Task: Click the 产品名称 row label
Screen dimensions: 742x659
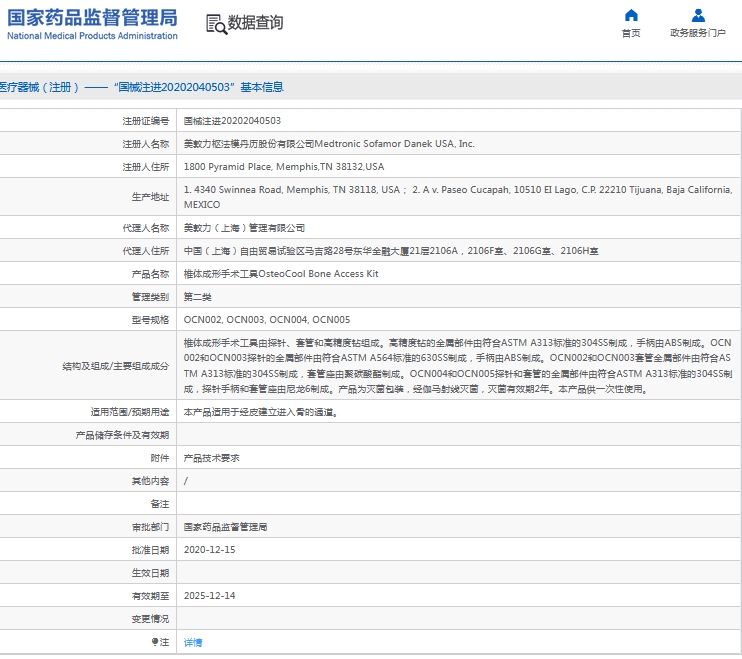Action: 150,274
